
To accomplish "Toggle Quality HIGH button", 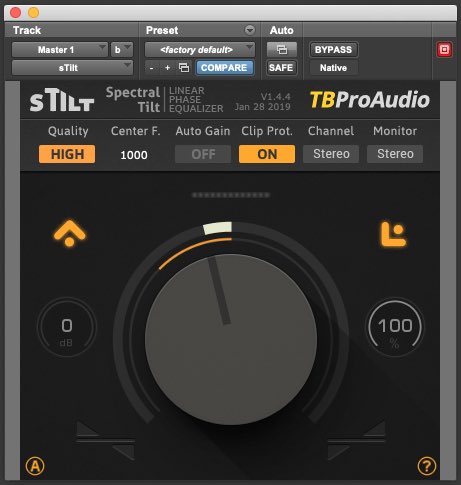I will pyautogui.click(x=67, y=154).
